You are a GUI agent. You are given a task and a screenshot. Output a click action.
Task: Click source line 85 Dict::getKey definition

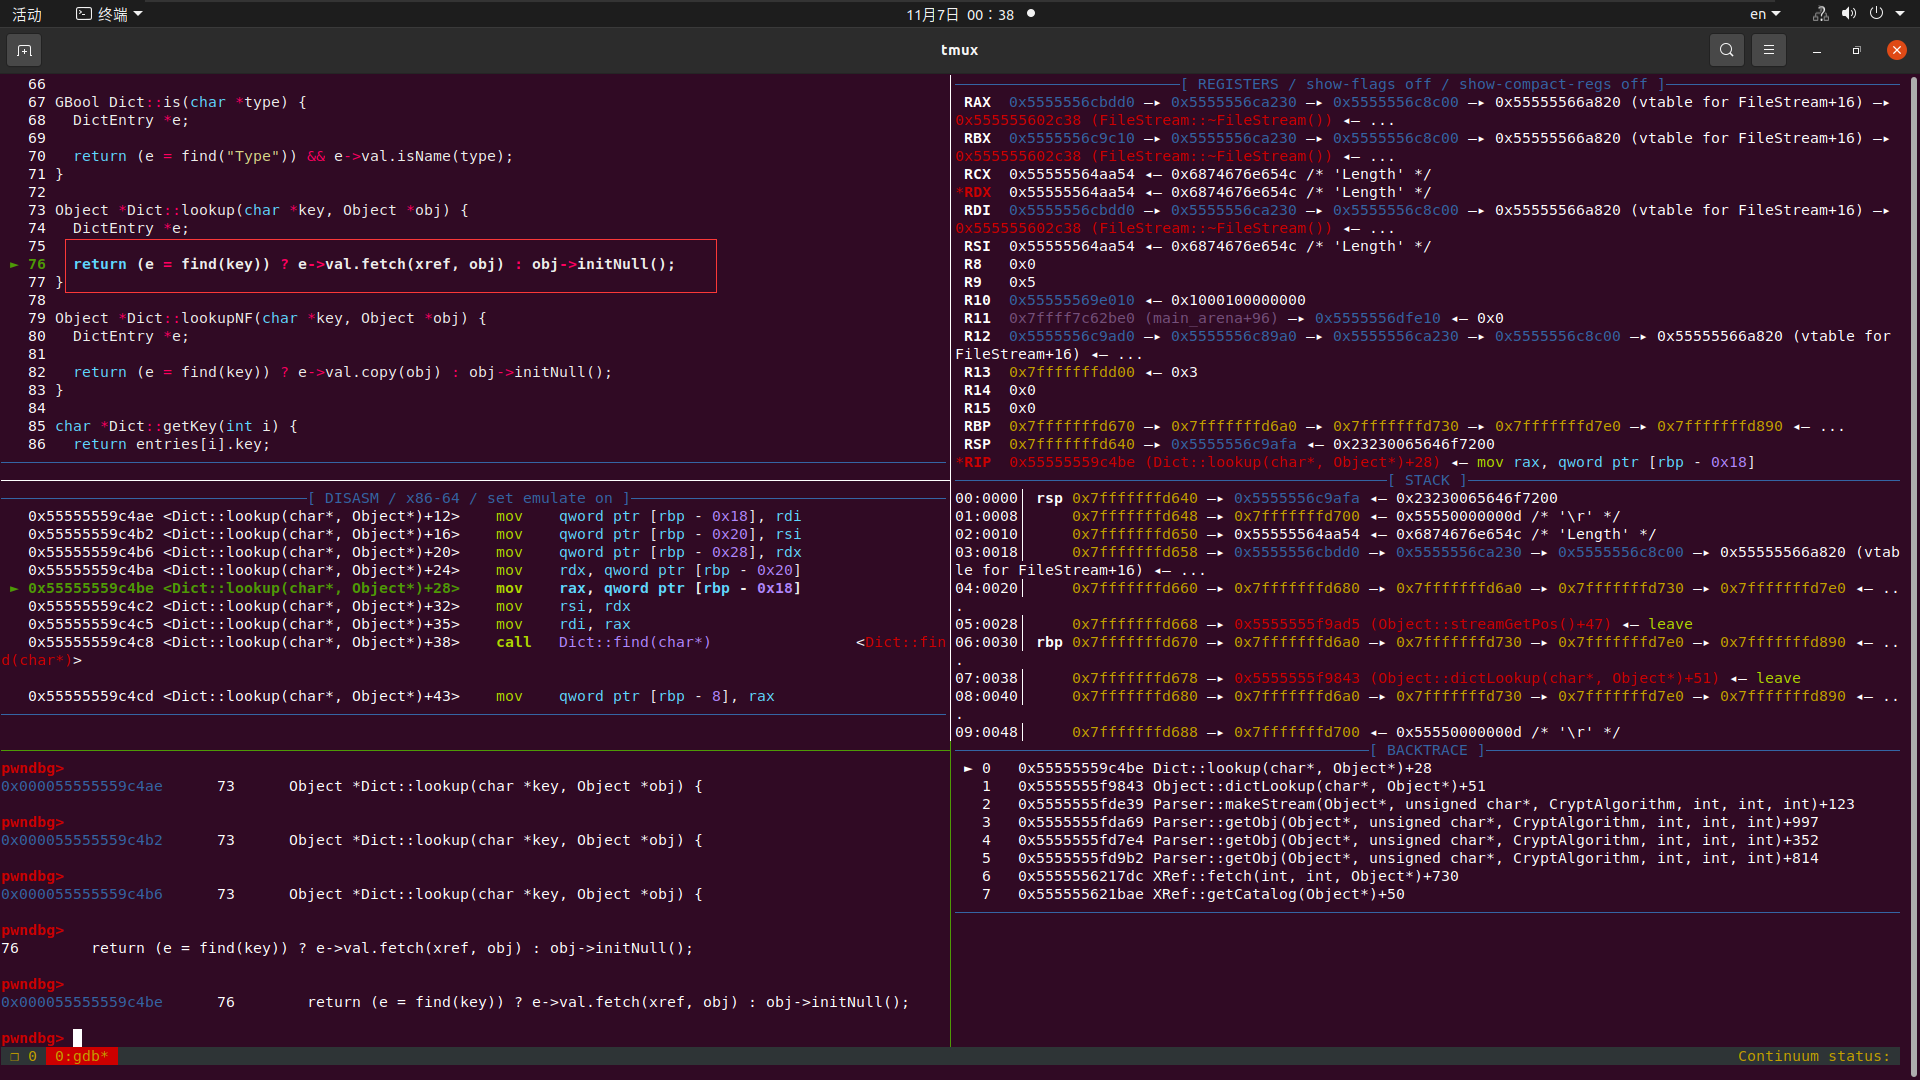[x=176, y=426]
